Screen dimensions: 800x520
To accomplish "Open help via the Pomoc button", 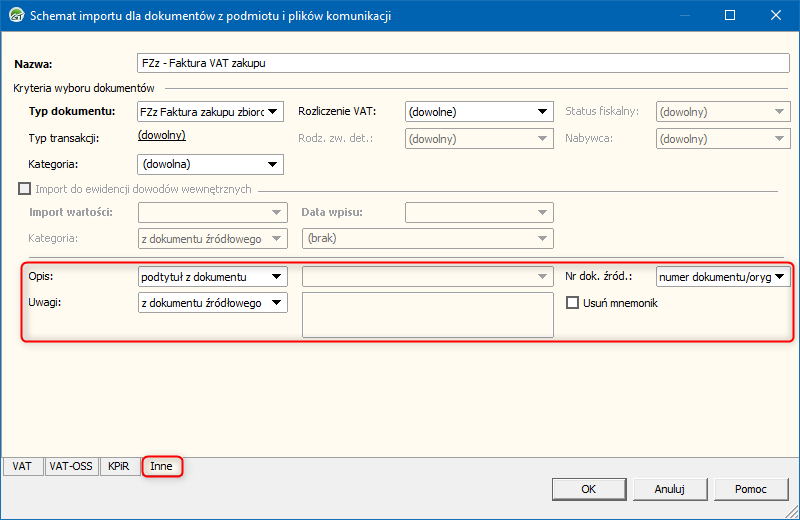I will coord(751,489).
